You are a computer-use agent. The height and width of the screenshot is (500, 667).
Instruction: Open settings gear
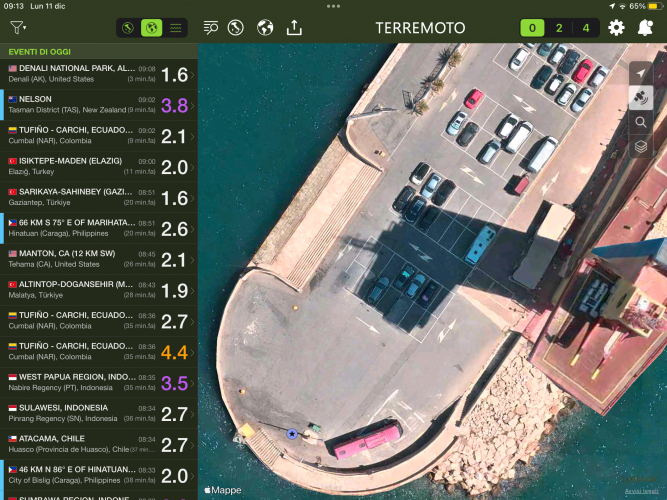[617, 28]
